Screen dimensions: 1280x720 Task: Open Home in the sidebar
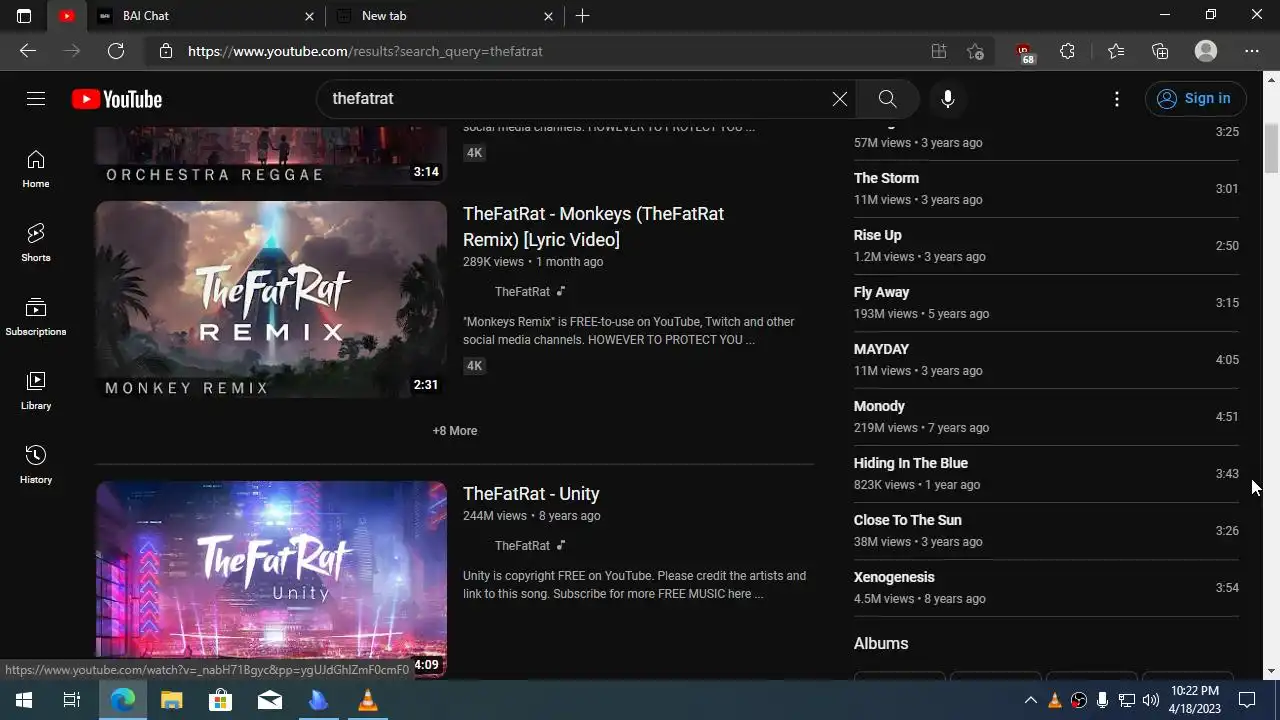36,169
